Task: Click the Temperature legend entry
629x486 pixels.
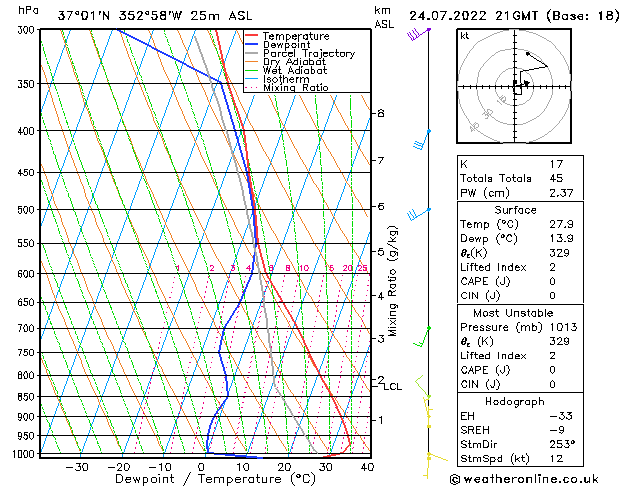Action: [x=296, y=36]
